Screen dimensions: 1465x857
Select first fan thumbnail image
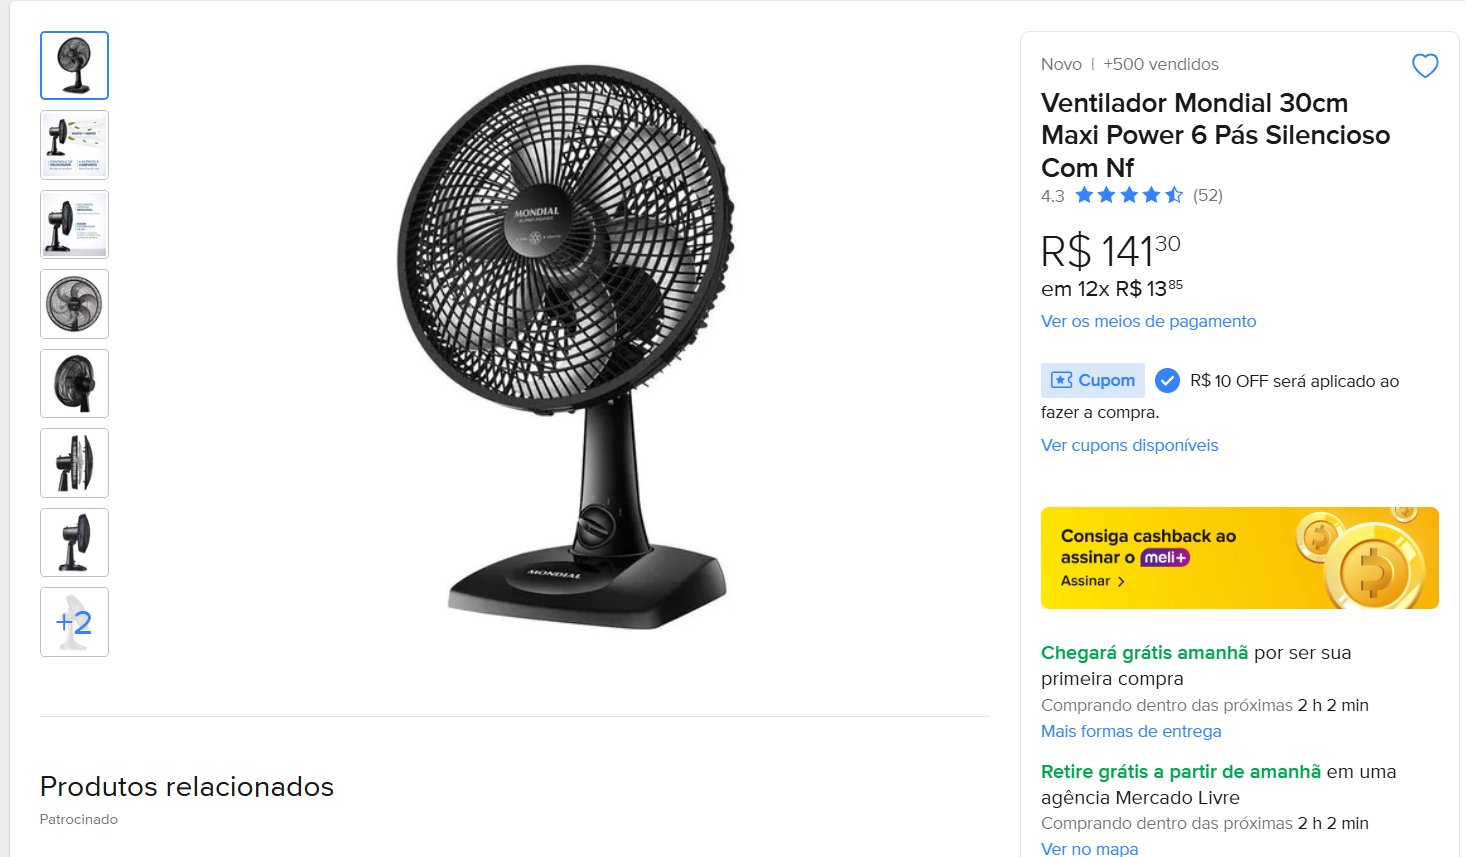pos(75,66)
